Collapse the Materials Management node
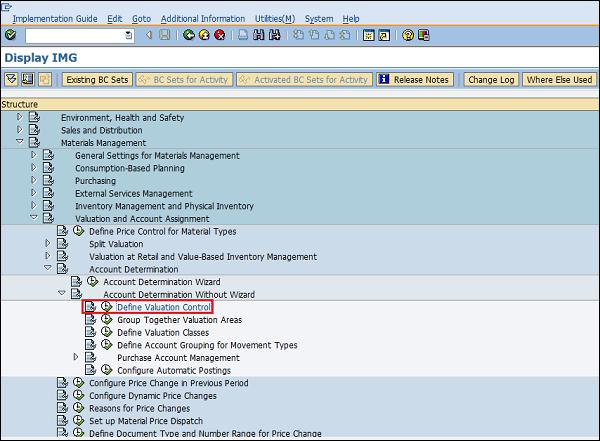The height and width of the screenshot is (441, 600). (x=19, y=143)
